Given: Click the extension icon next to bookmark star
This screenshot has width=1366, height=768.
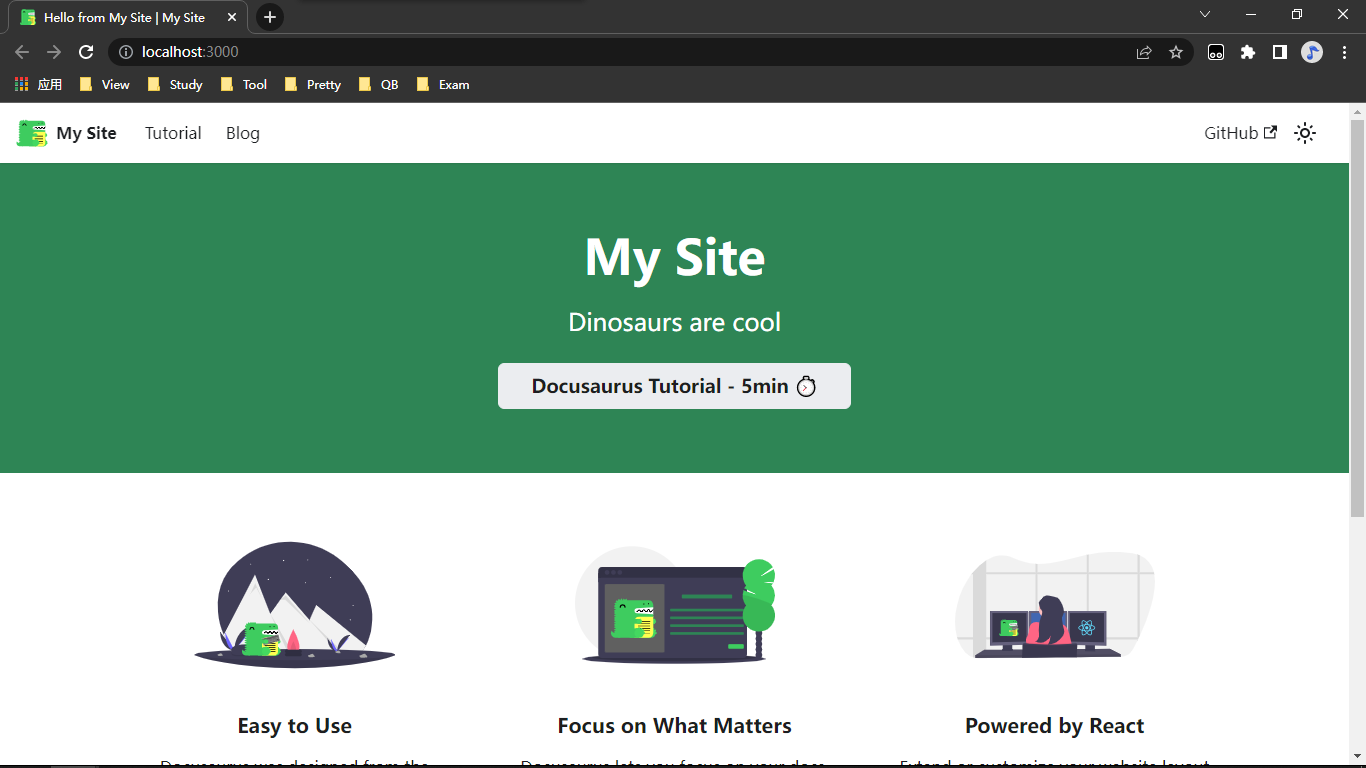Looking at the screenshot, I should 1216,52.
